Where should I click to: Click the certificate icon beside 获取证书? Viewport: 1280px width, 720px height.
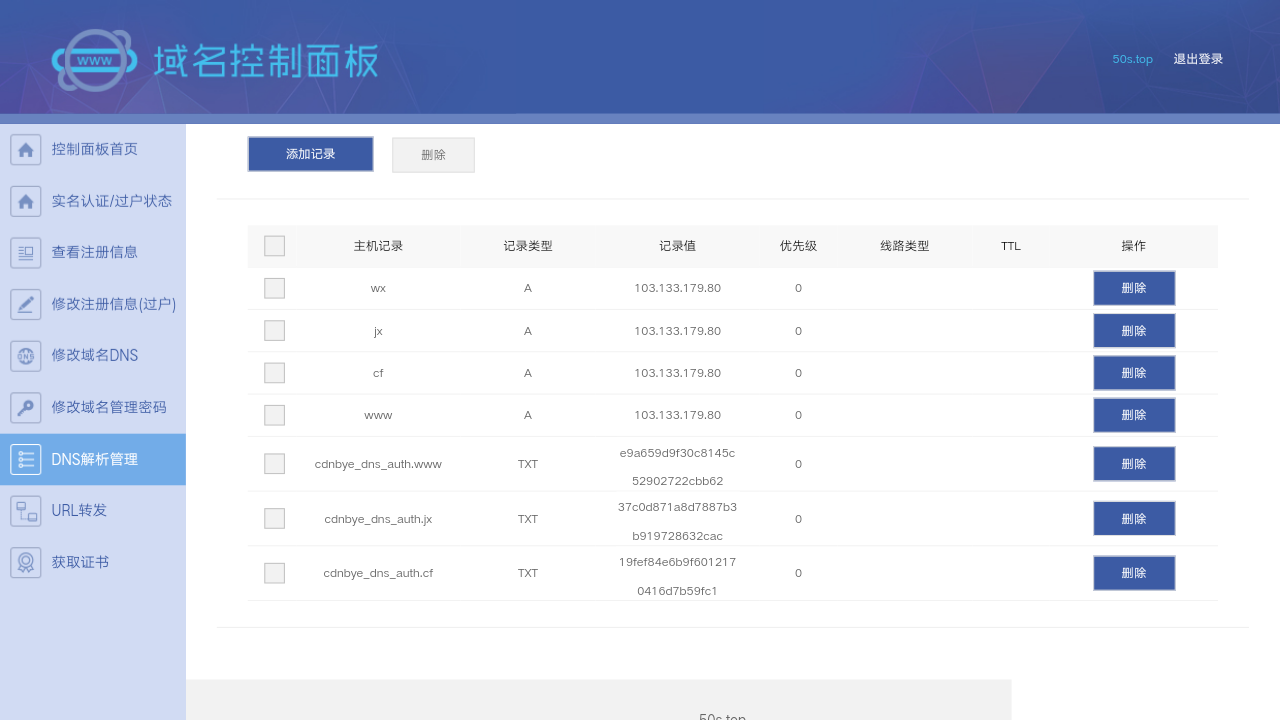(x=25, y=561)
